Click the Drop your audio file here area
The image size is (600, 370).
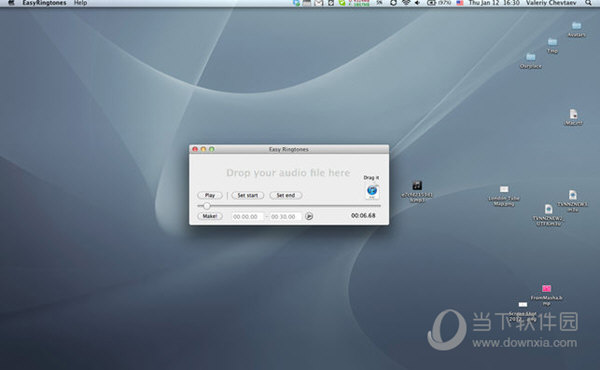288,173
